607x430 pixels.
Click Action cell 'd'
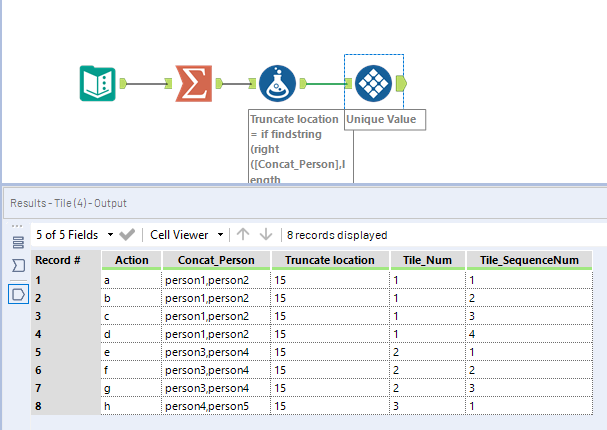pos(131,334)
